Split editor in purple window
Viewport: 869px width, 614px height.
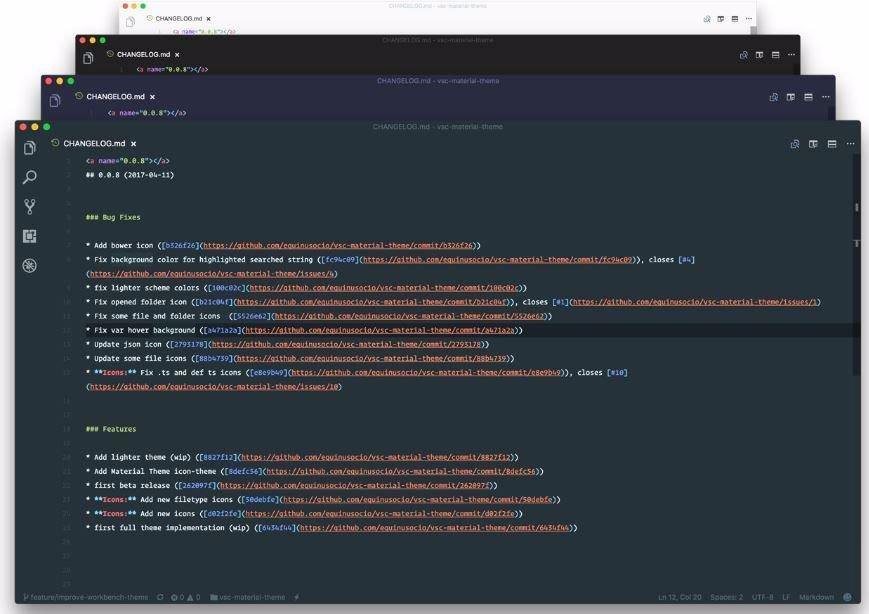click(x=791, y=97)
